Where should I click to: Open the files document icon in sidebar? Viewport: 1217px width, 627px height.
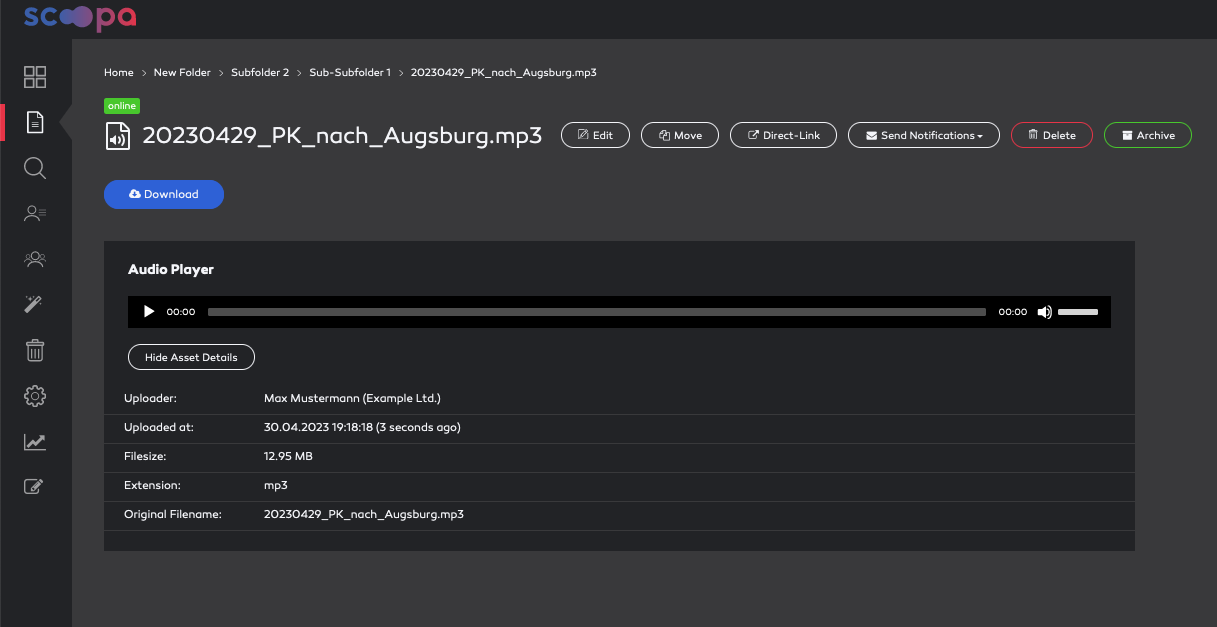(35, 123)
